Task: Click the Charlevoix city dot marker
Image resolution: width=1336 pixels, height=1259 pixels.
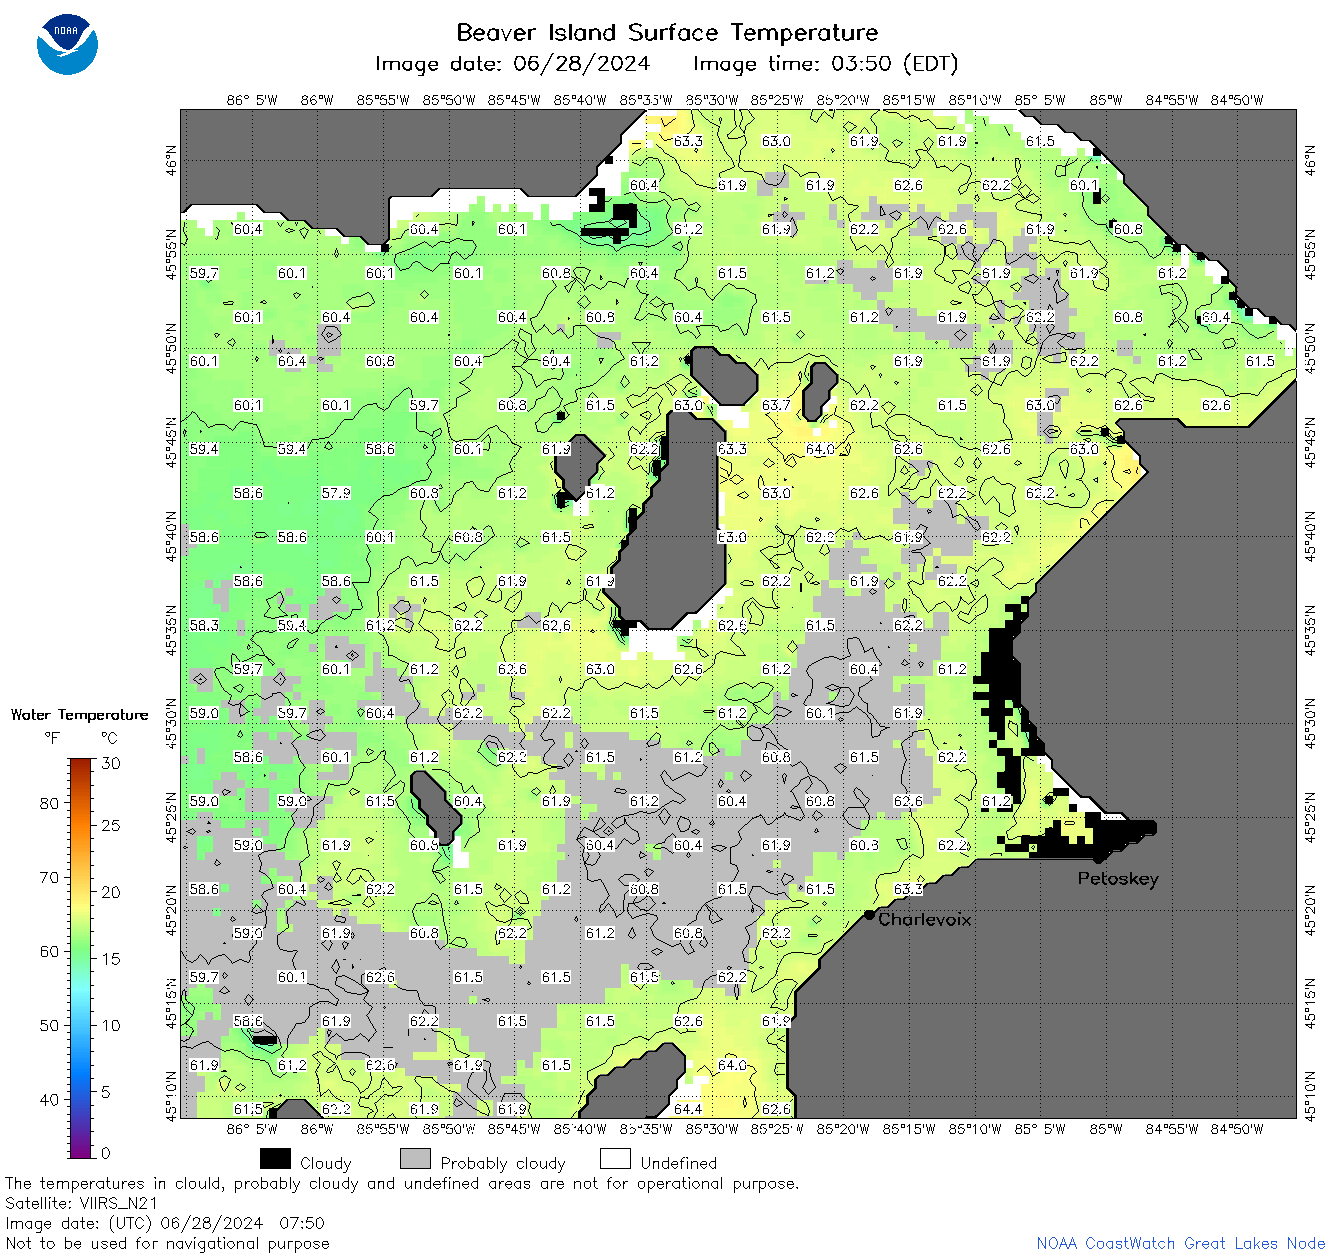Action: pos(870,915)
